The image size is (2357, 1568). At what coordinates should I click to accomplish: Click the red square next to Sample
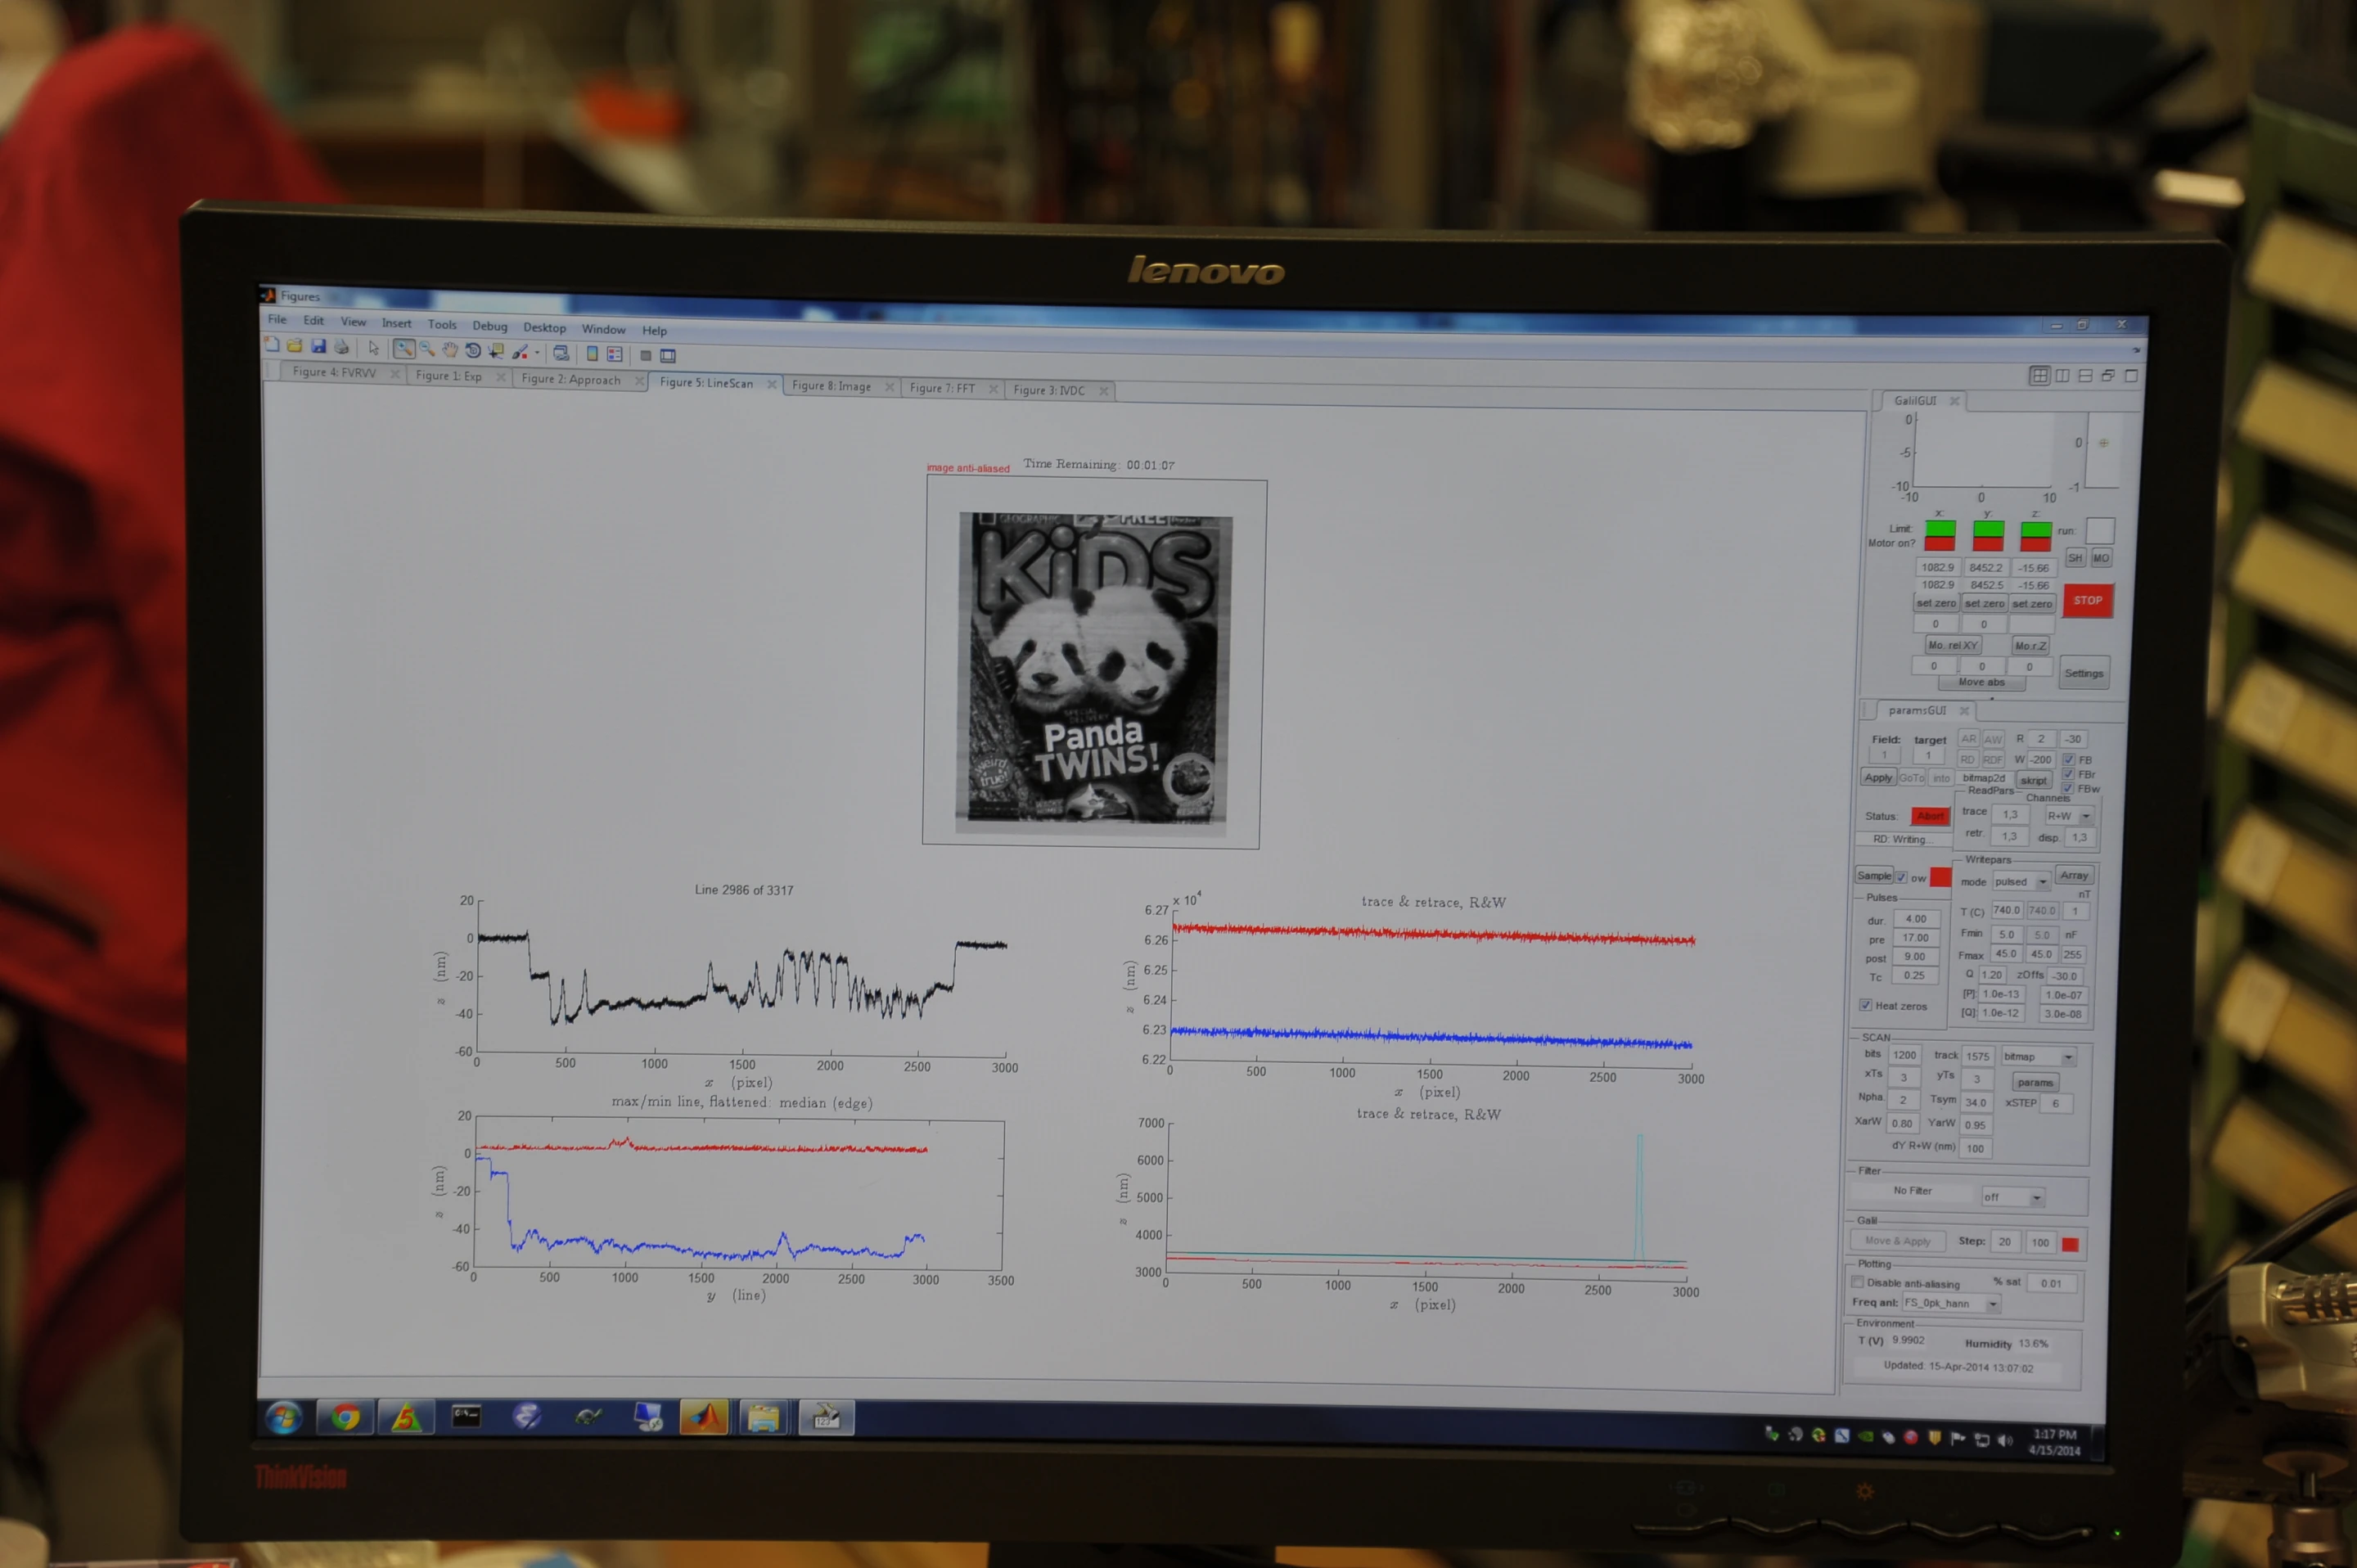coord(1940,877)
